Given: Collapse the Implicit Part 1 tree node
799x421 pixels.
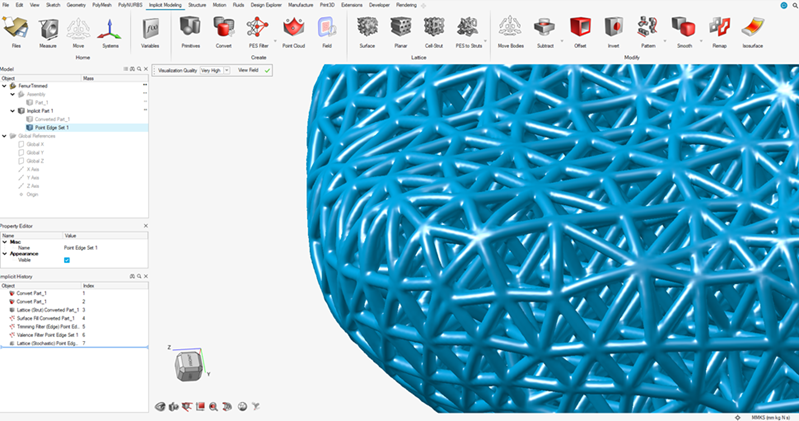Looking at the screenshot, I should click(x=4, y=111).
